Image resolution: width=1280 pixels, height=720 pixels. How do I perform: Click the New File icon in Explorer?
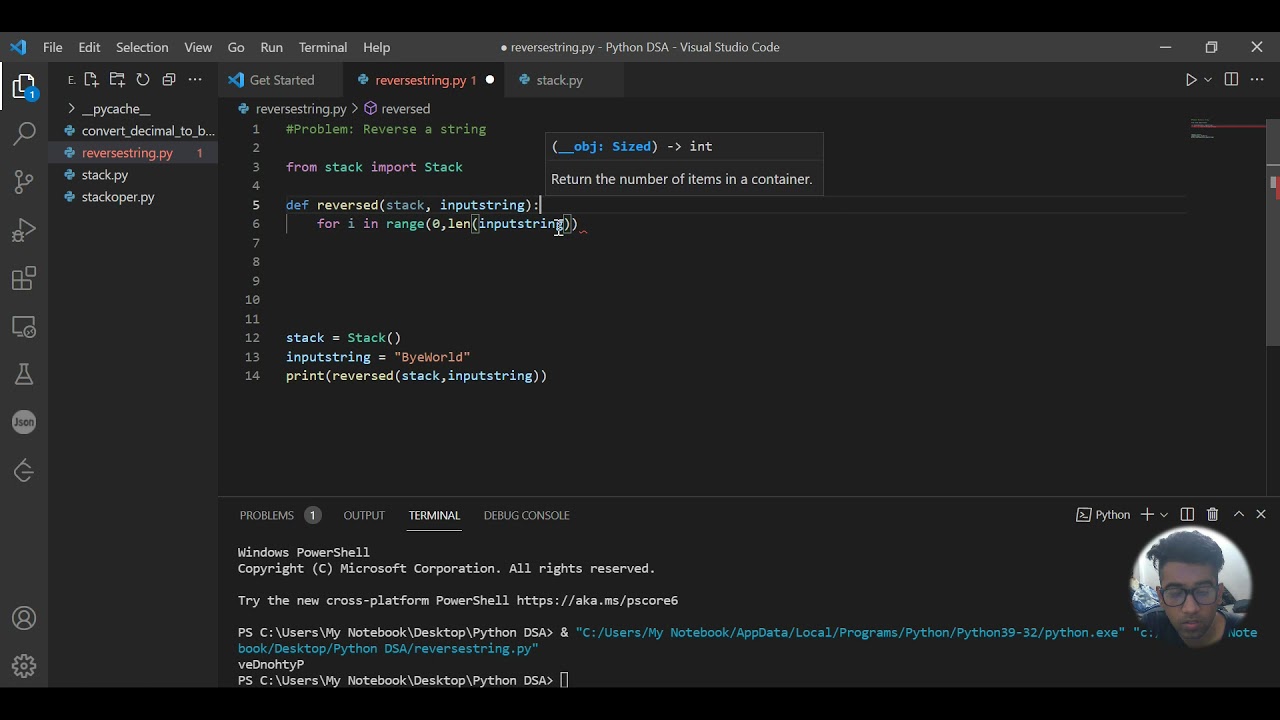coord(91,80)
